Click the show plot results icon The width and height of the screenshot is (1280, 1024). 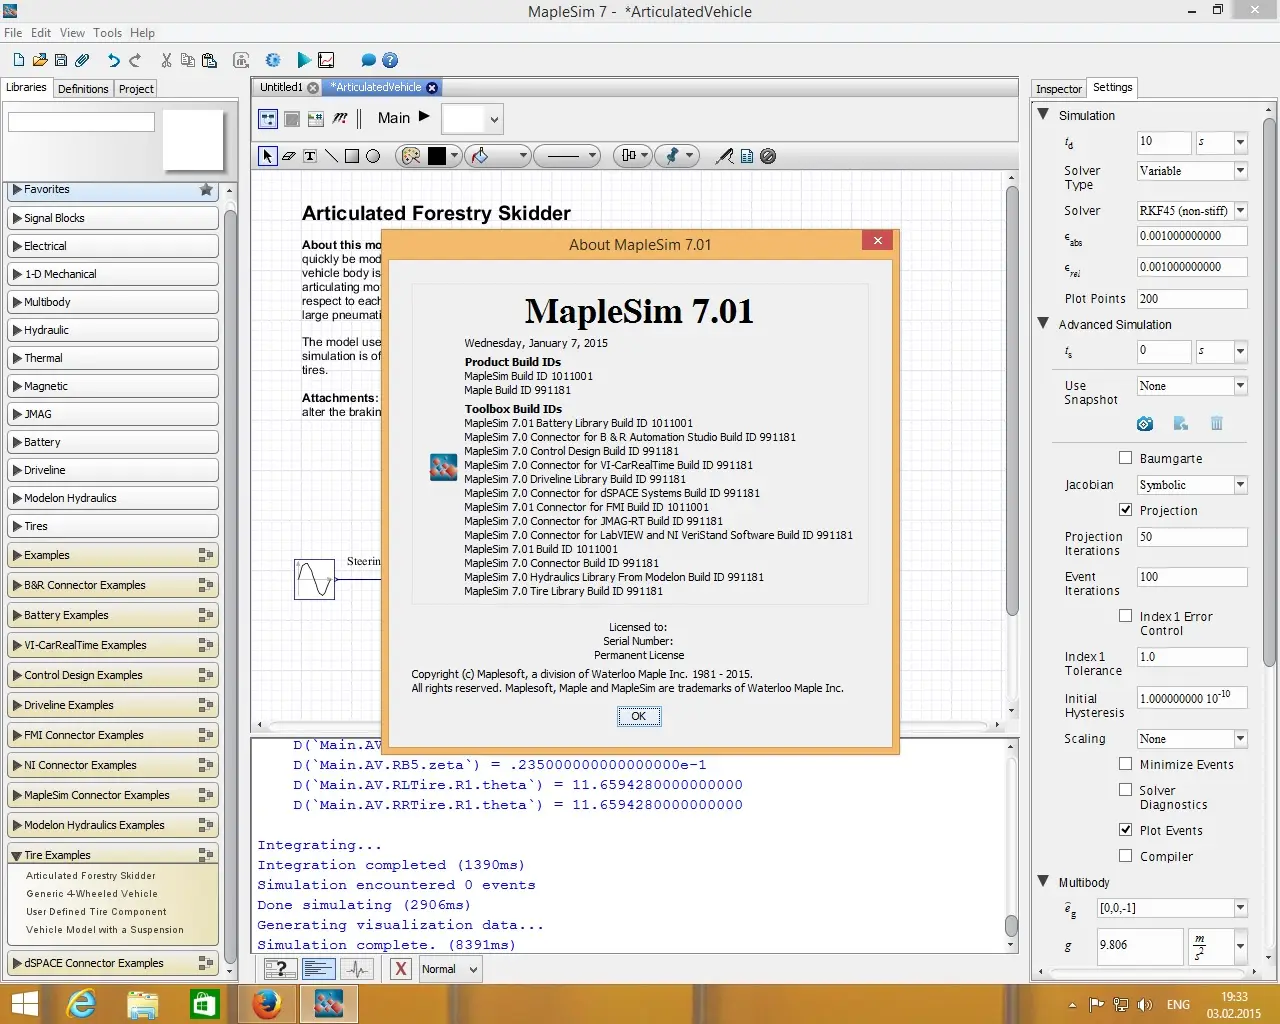(326, 60)
